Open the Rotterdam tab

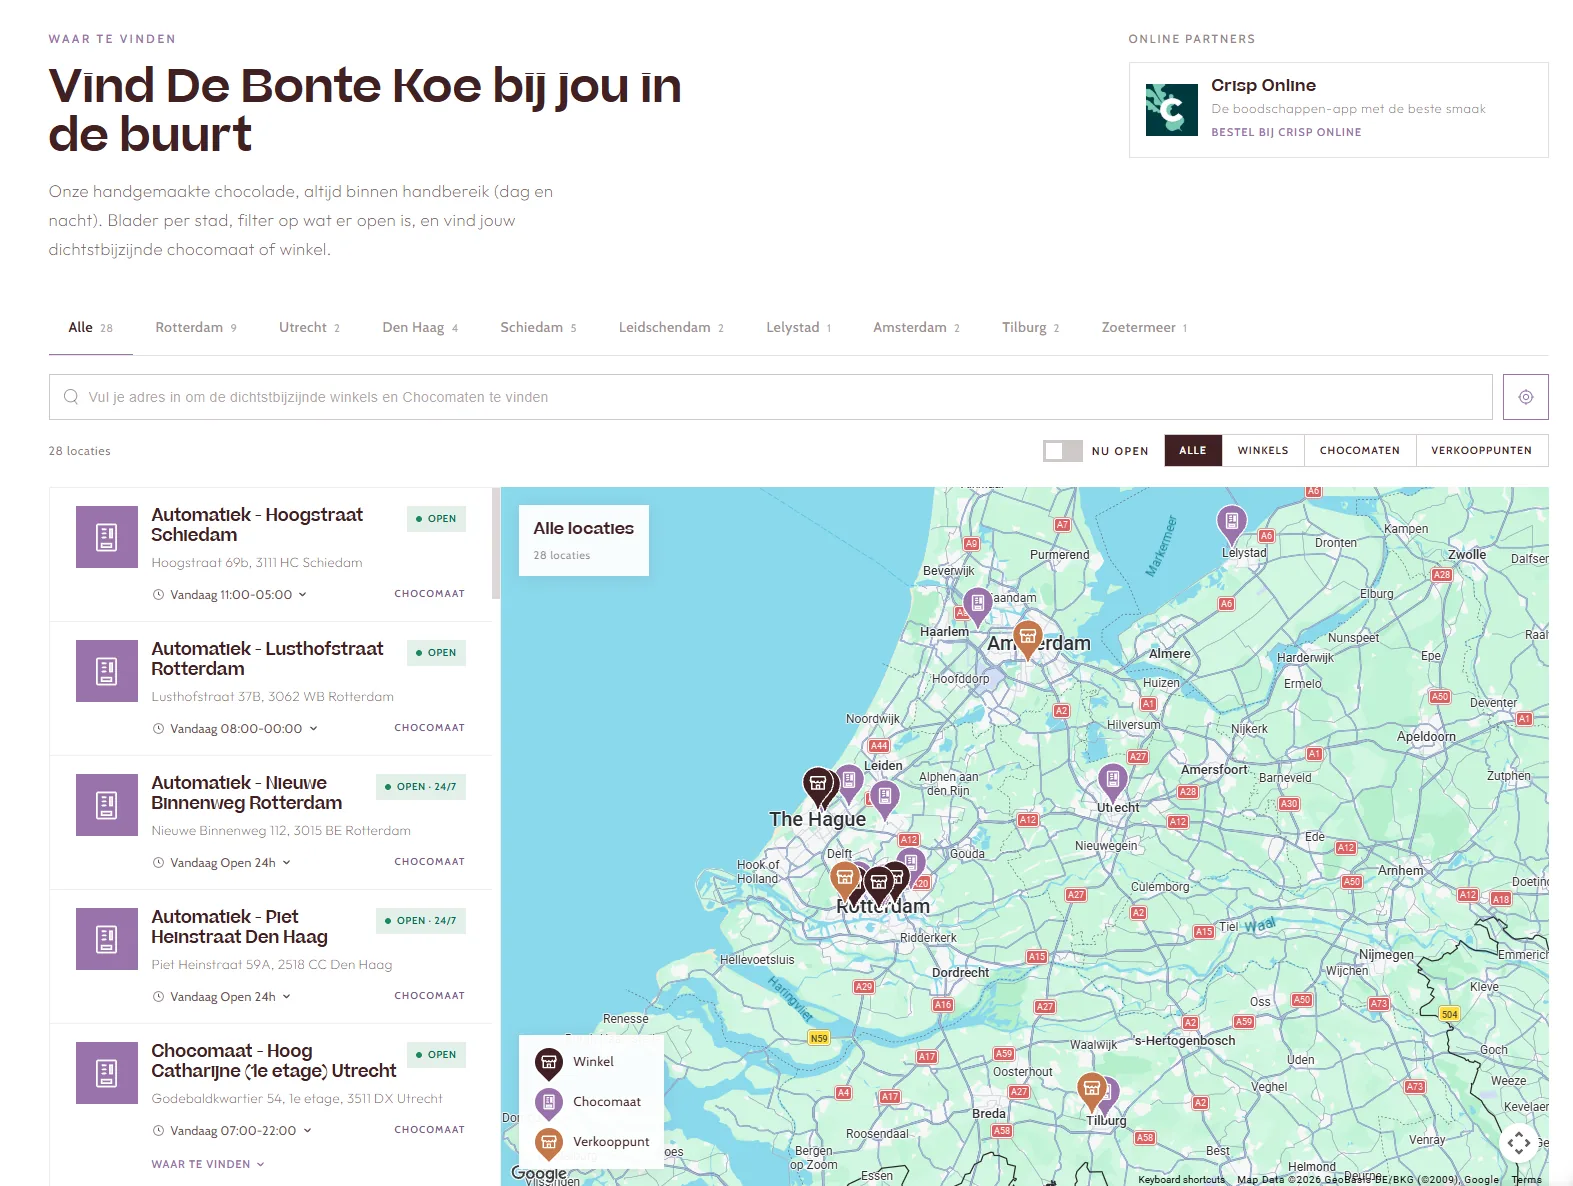[196, 327]
